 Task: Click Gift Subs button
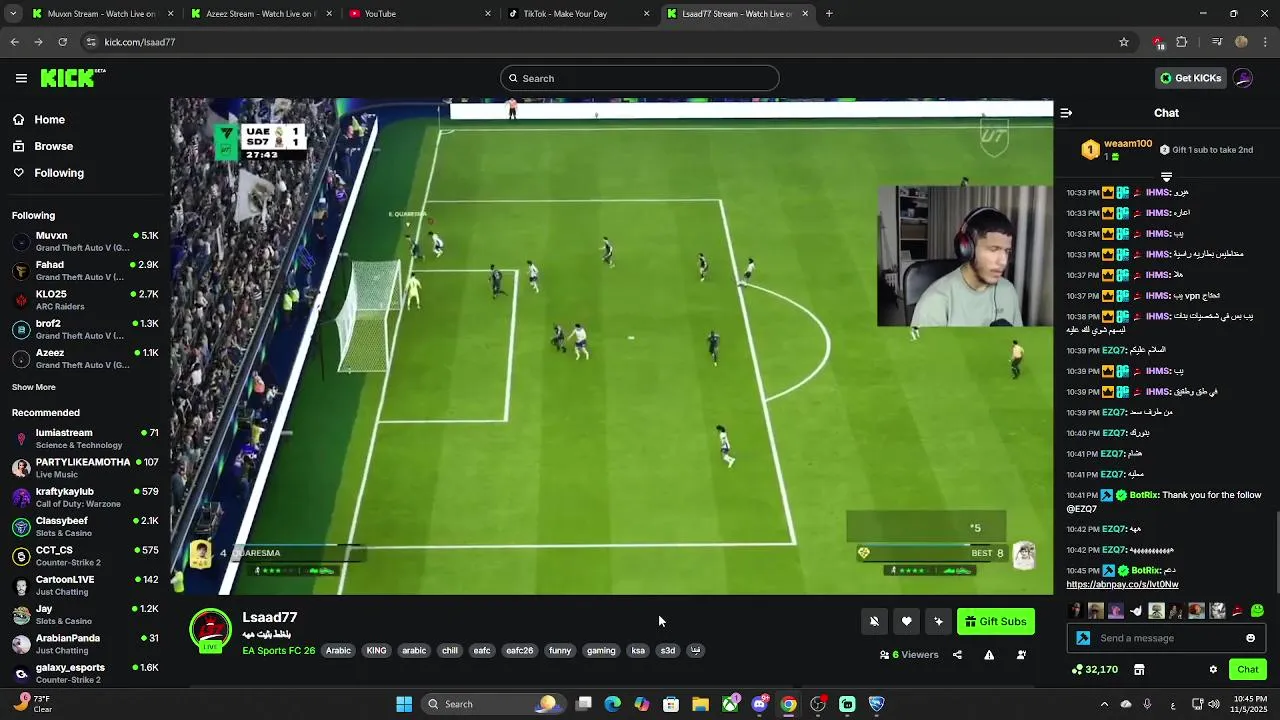pyautogui.click(x=995, y=621)
